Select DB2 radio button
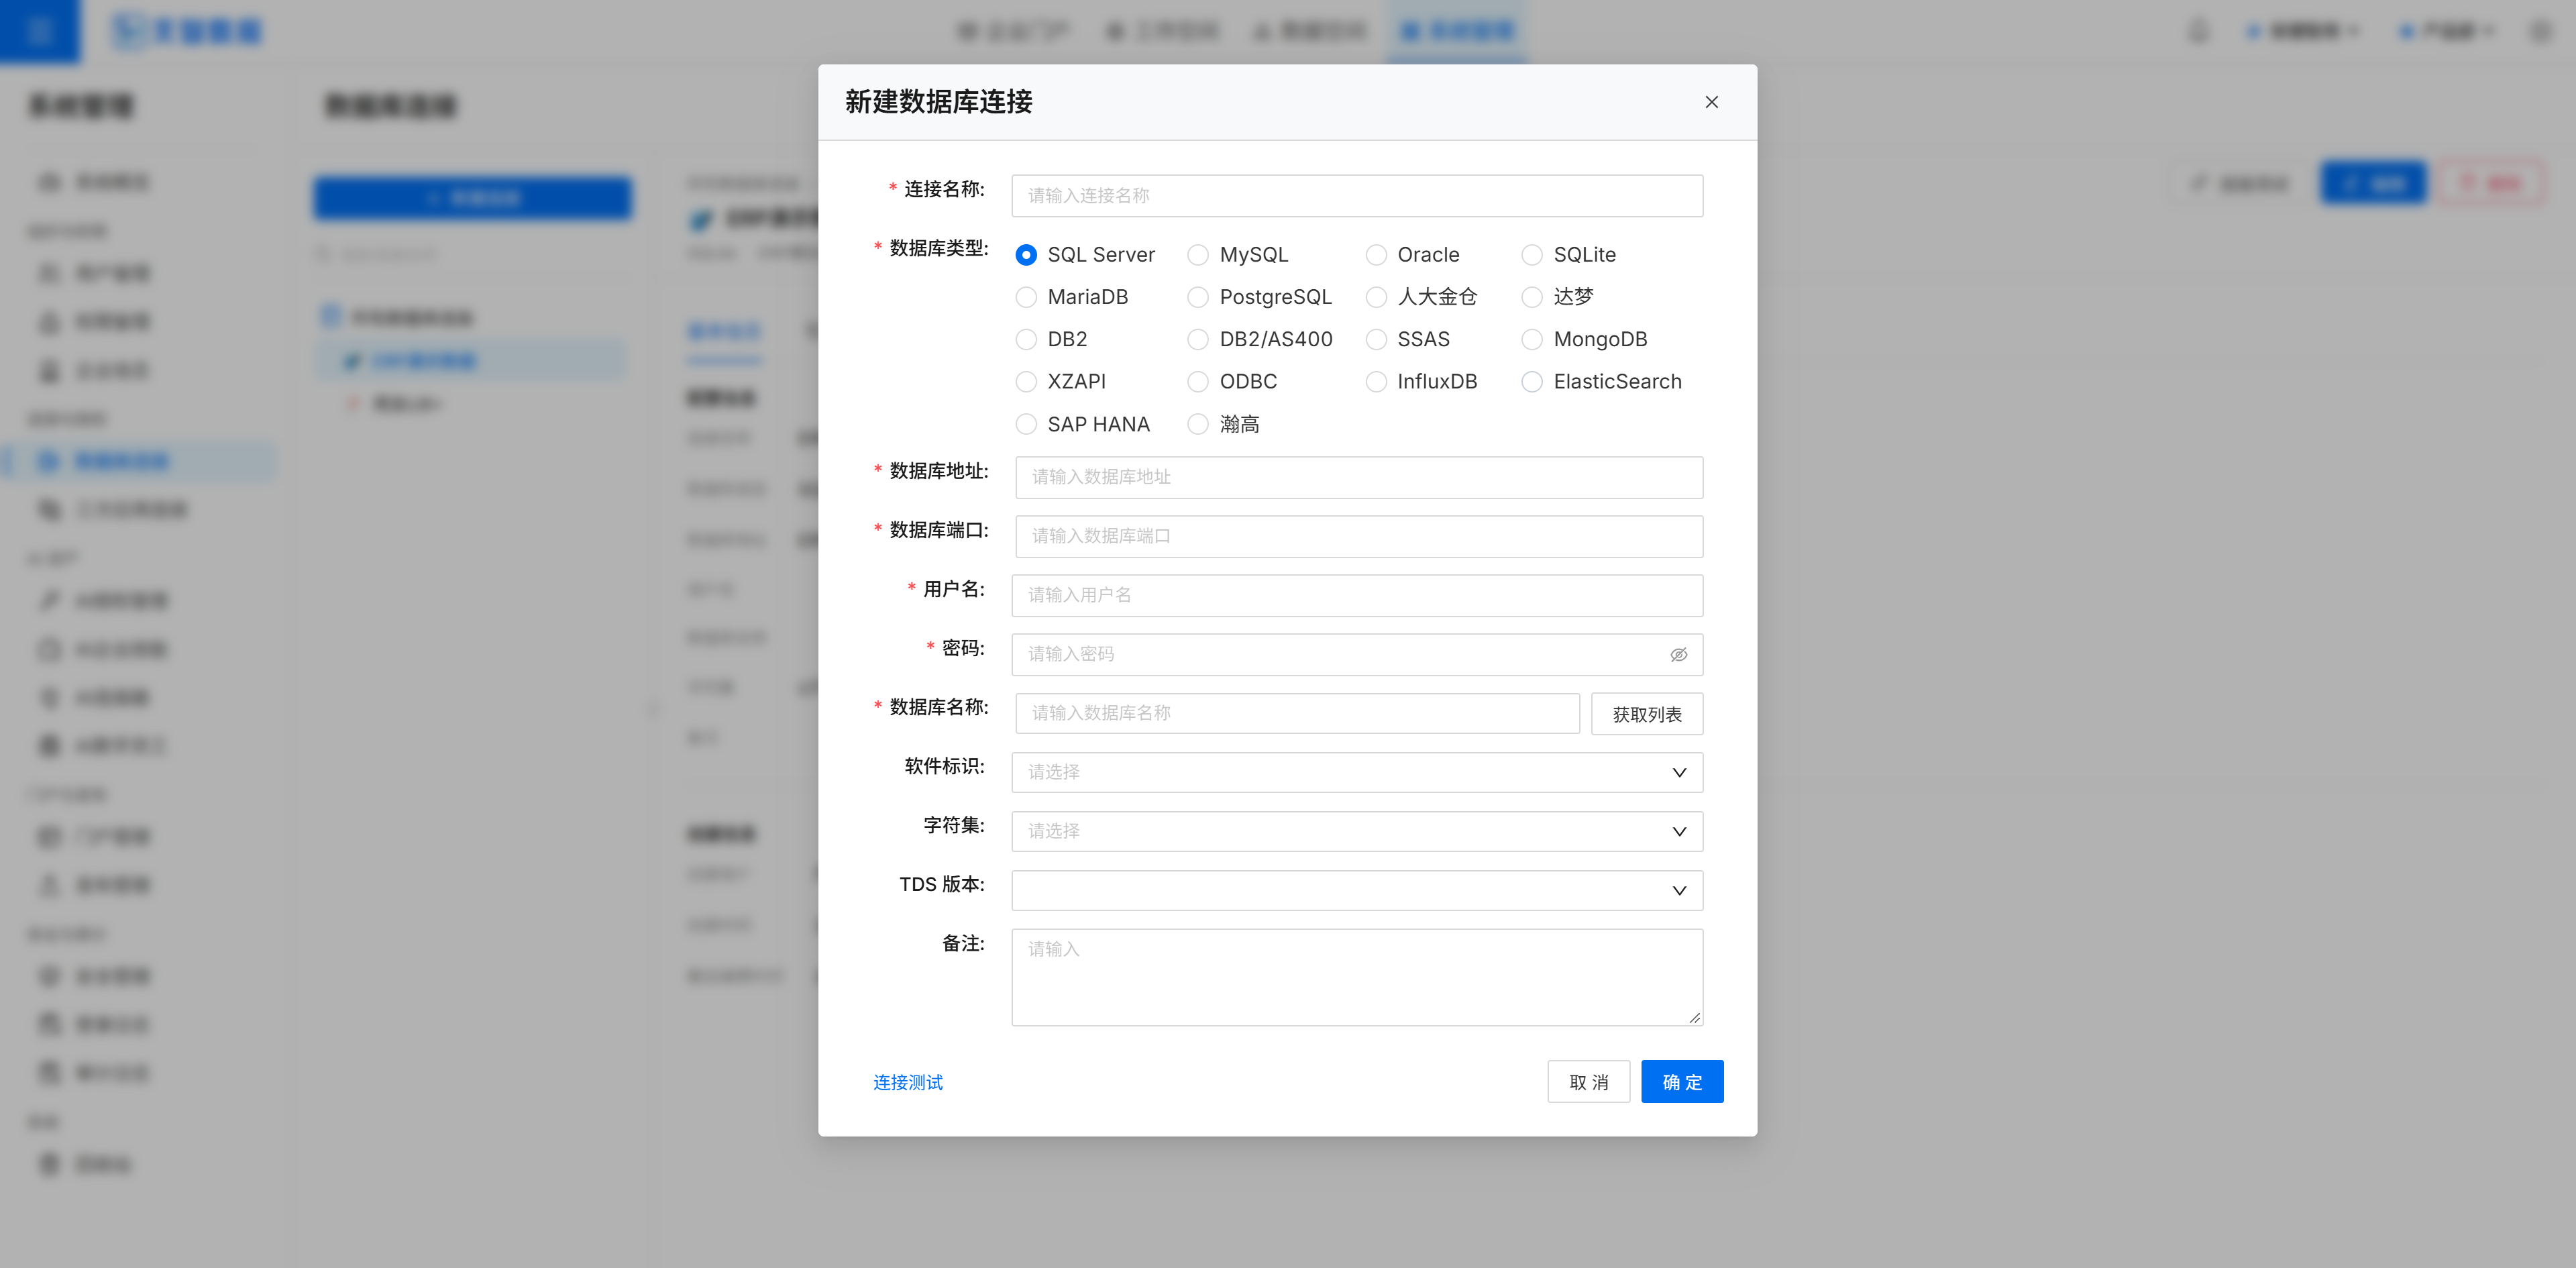The height and width of the screenshot is (1268, 2576). pos(1026,339)
